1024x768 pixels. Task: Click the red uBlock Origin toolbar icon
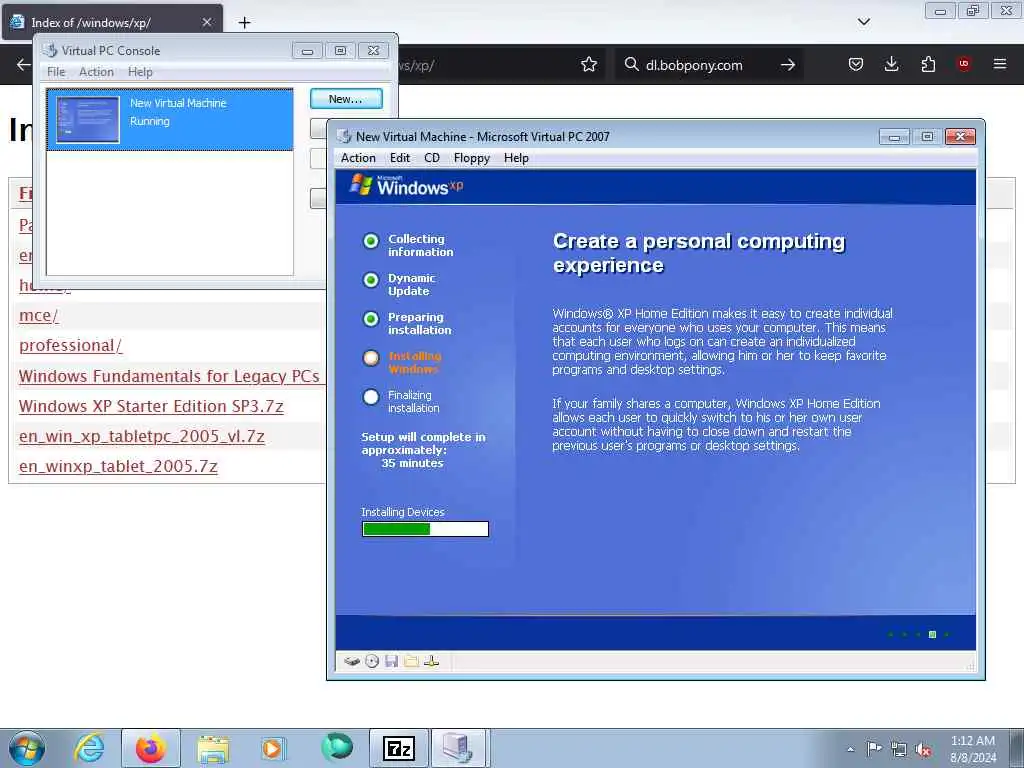963,63
